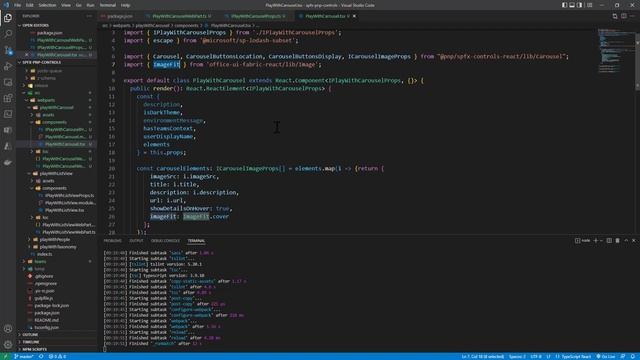640x360 pixels.
Task: Open gulpfile.js in the explorer
Action: (x=43, y=298)
